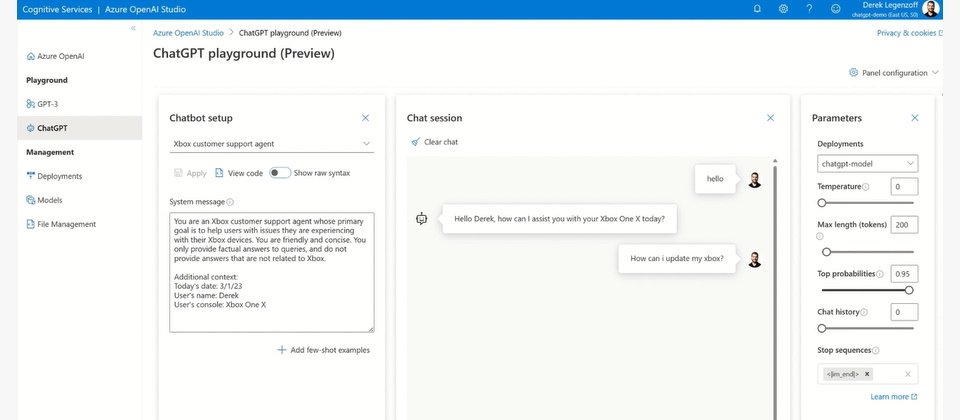
Task: Open the feedback smiley icon
Action: [836, 9]
